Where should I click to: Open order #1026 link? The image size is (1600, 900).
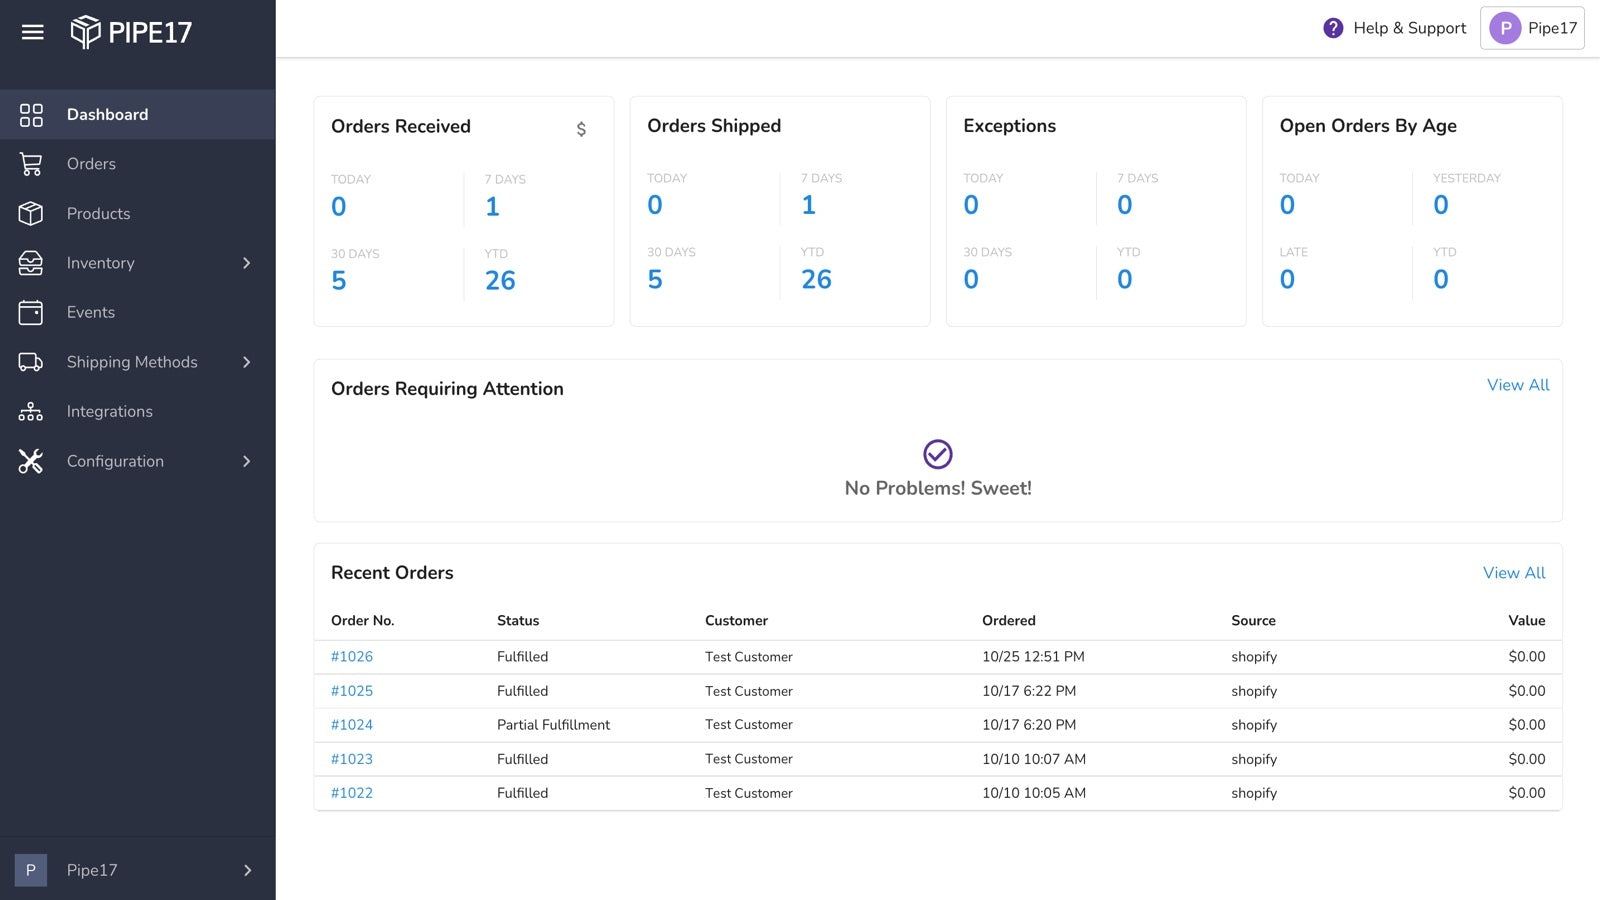(x=352, y=657)
